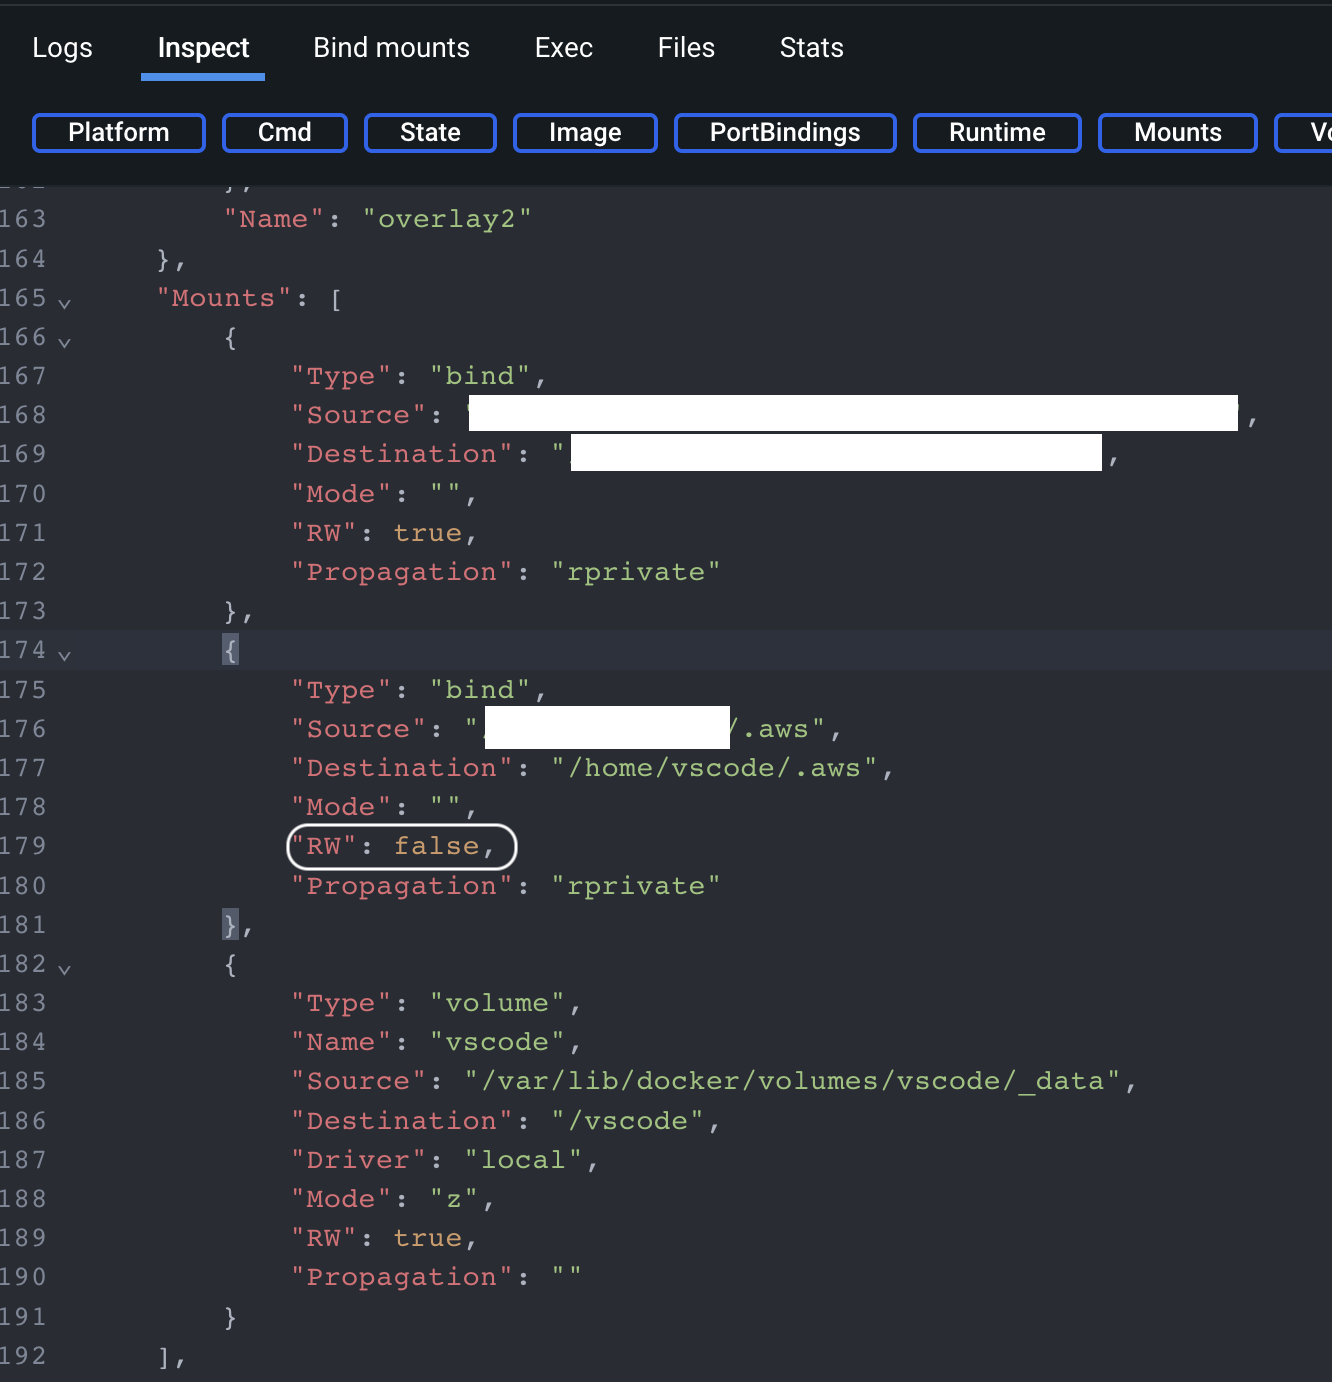
Task: Collapse the Mounts array at line 165
Action: pyautogui.click(x=64, y=302)
